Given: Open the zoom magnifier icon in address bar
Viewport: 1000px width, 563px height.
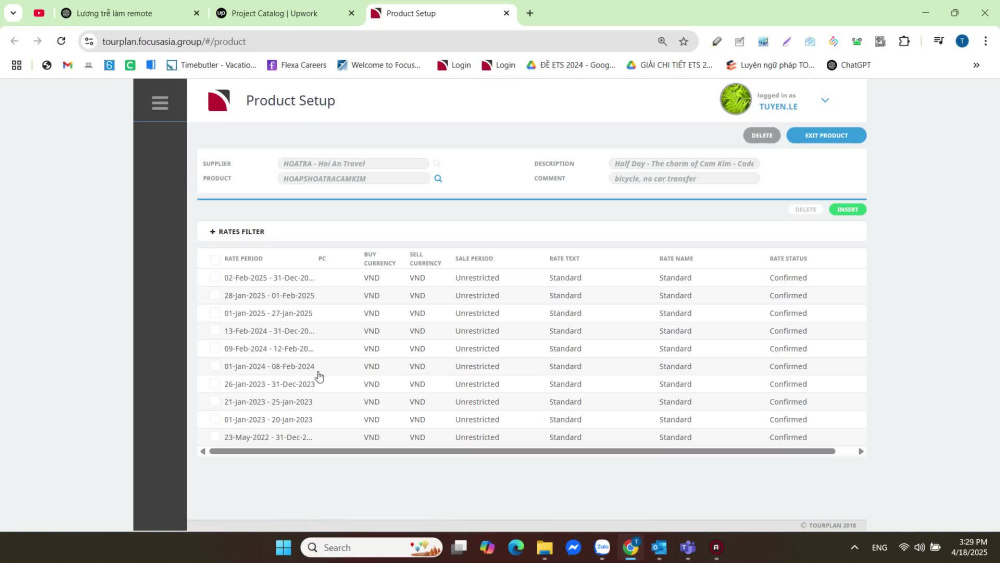Looking at the screenshot, I should point(662,41).
